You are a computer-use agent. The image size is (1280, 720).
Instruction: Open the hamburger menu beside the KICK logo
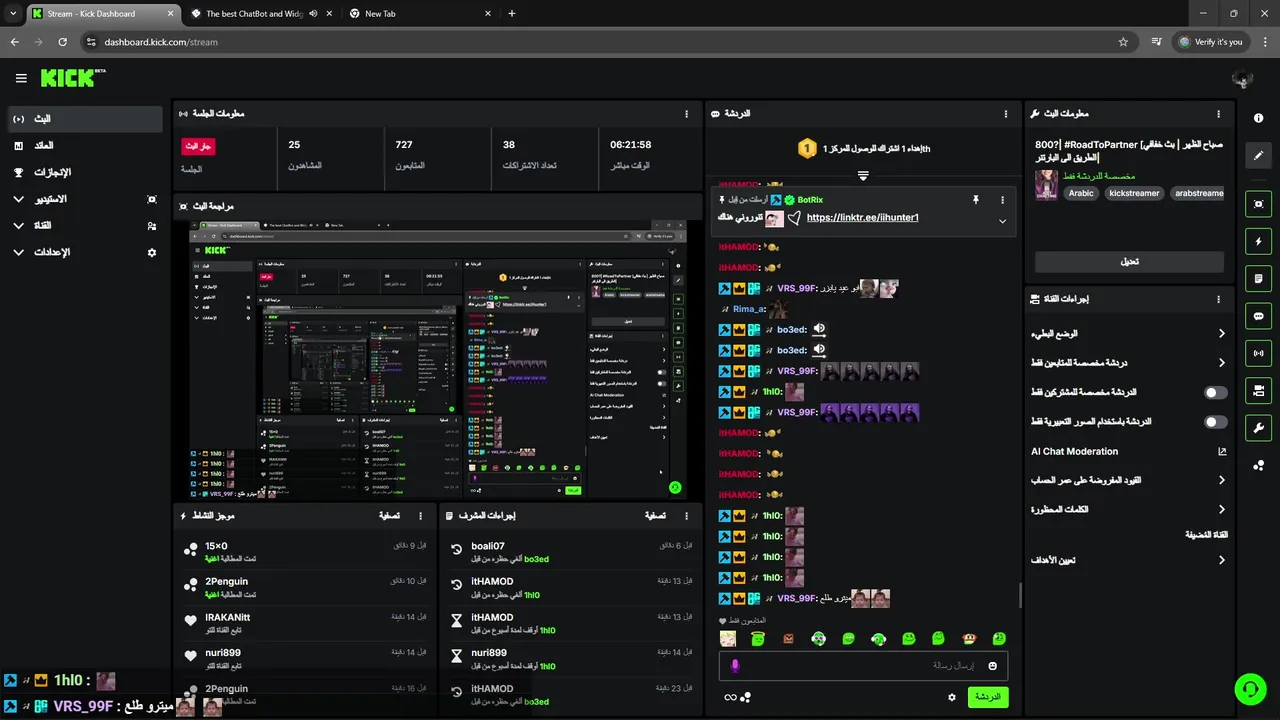21,78
